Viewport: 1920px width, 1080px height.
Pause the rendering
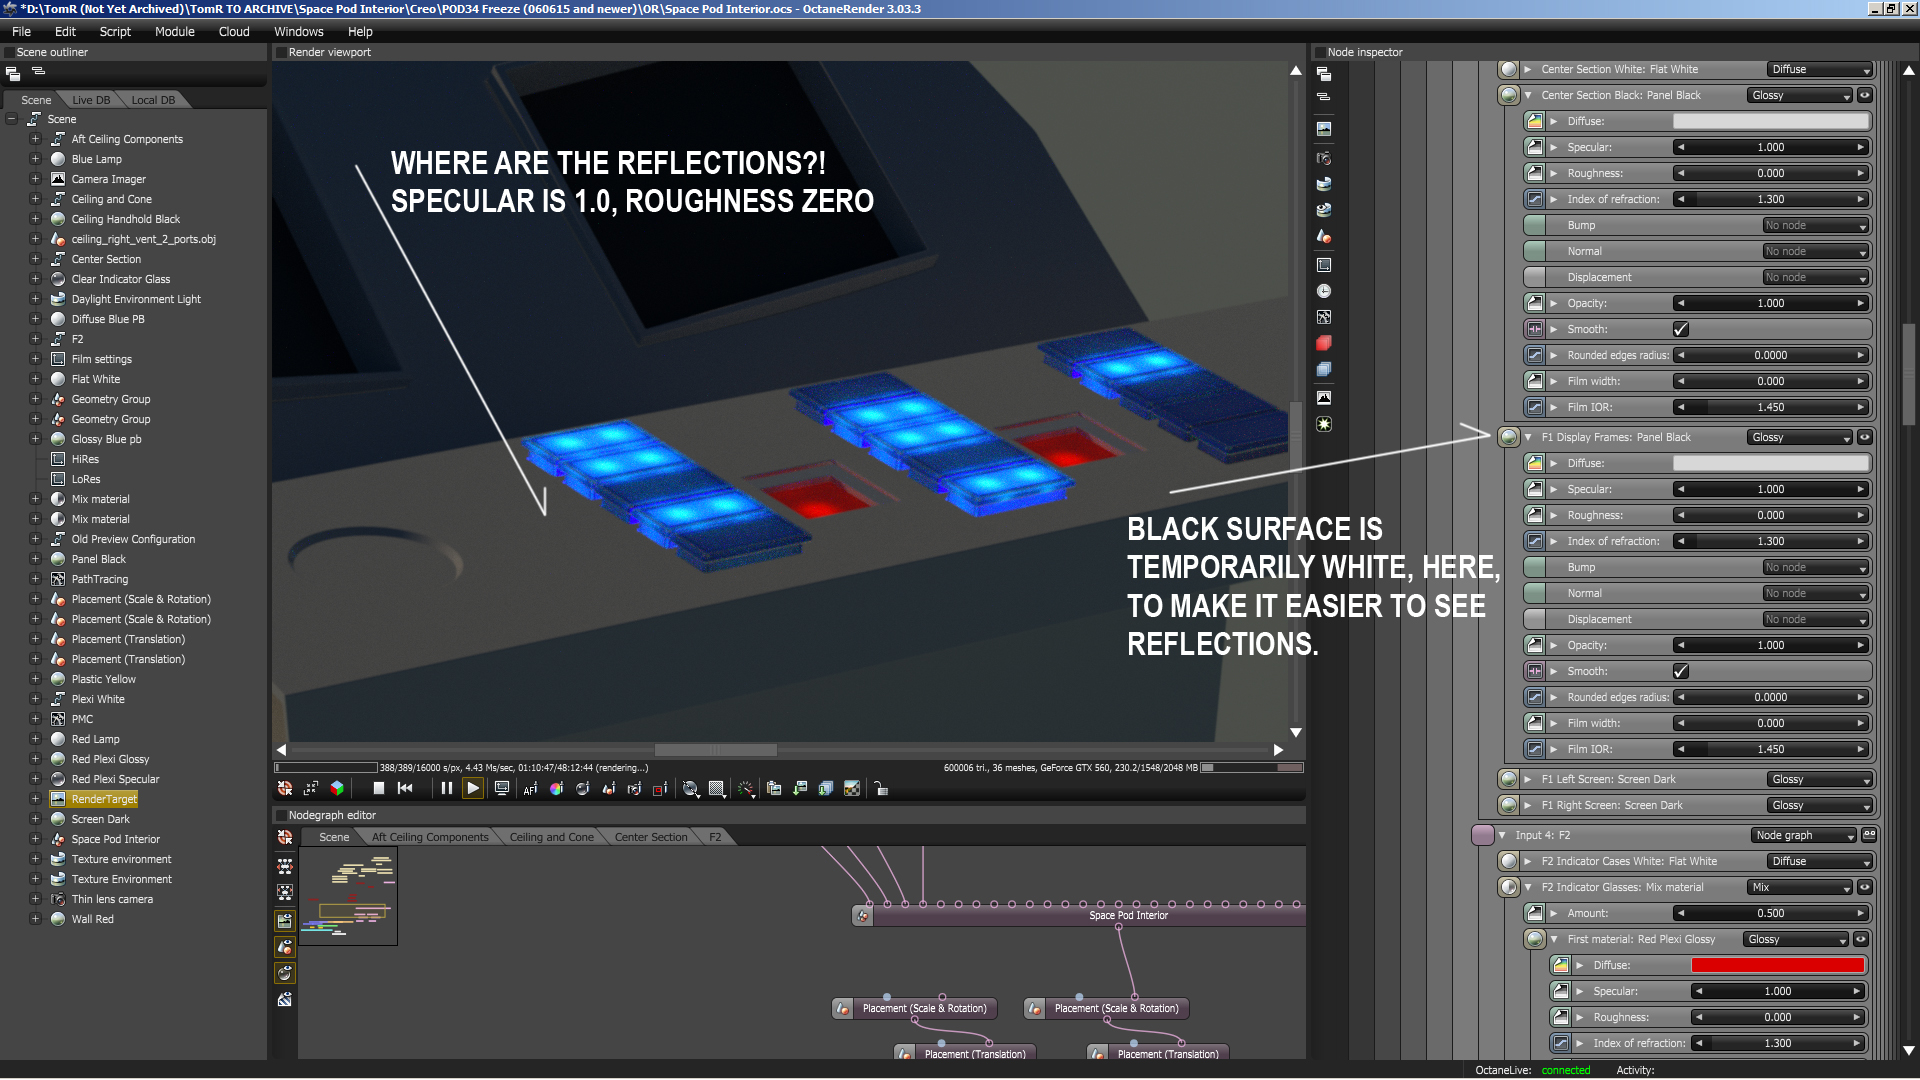pos(447,789)
